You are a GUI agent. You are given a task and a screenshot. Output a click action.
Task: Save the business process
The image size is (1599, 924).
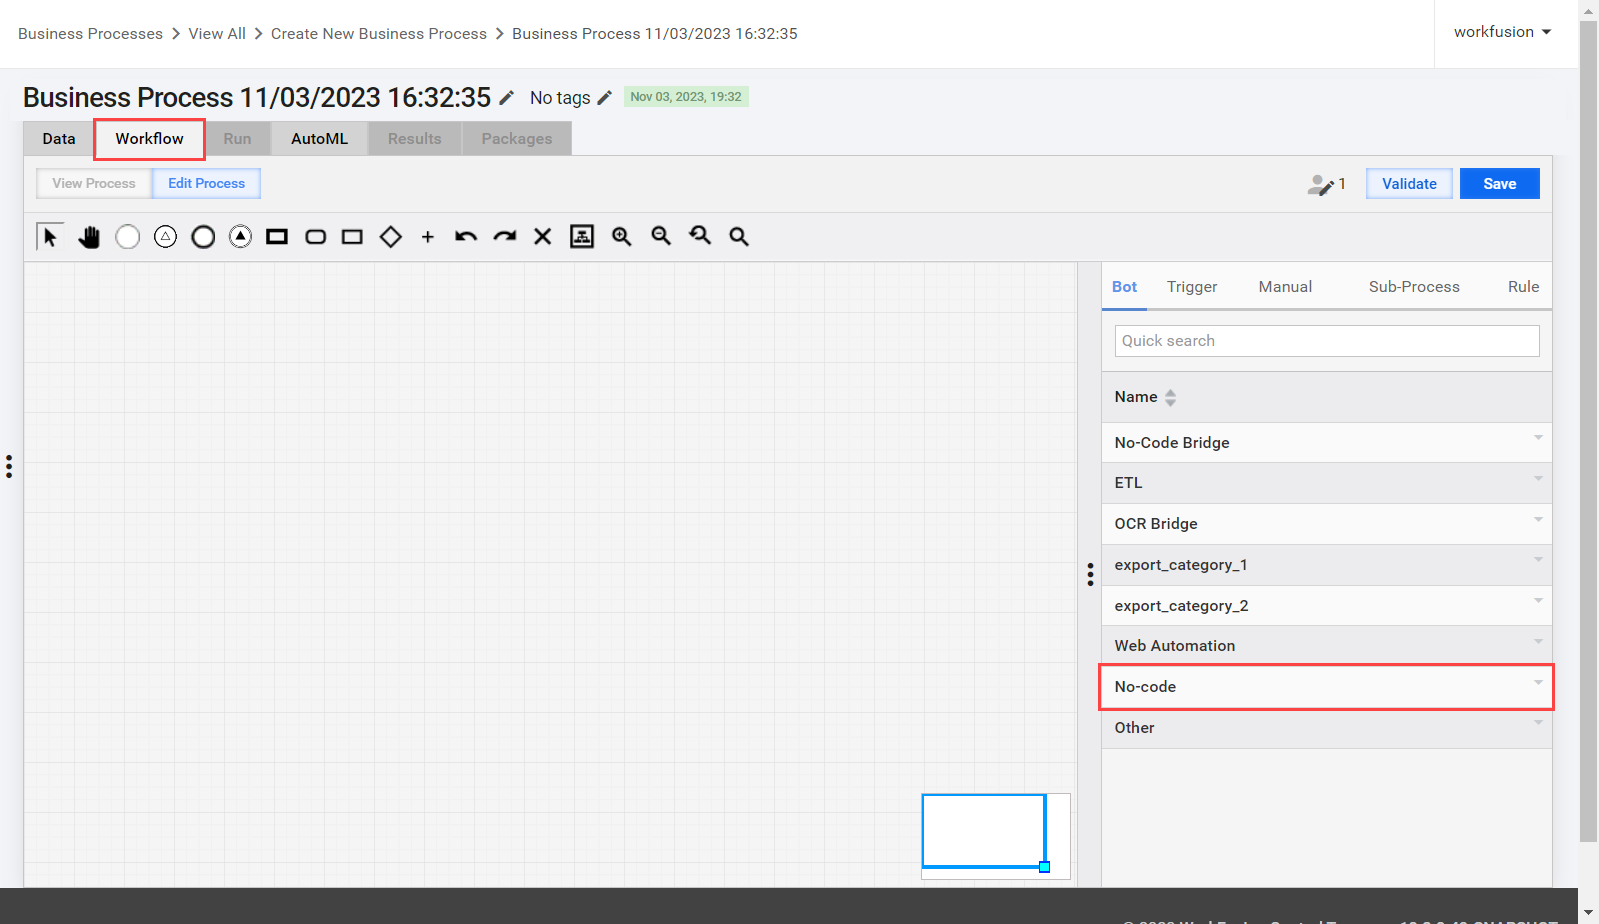pyautogui.click(x=1499, y=184)
